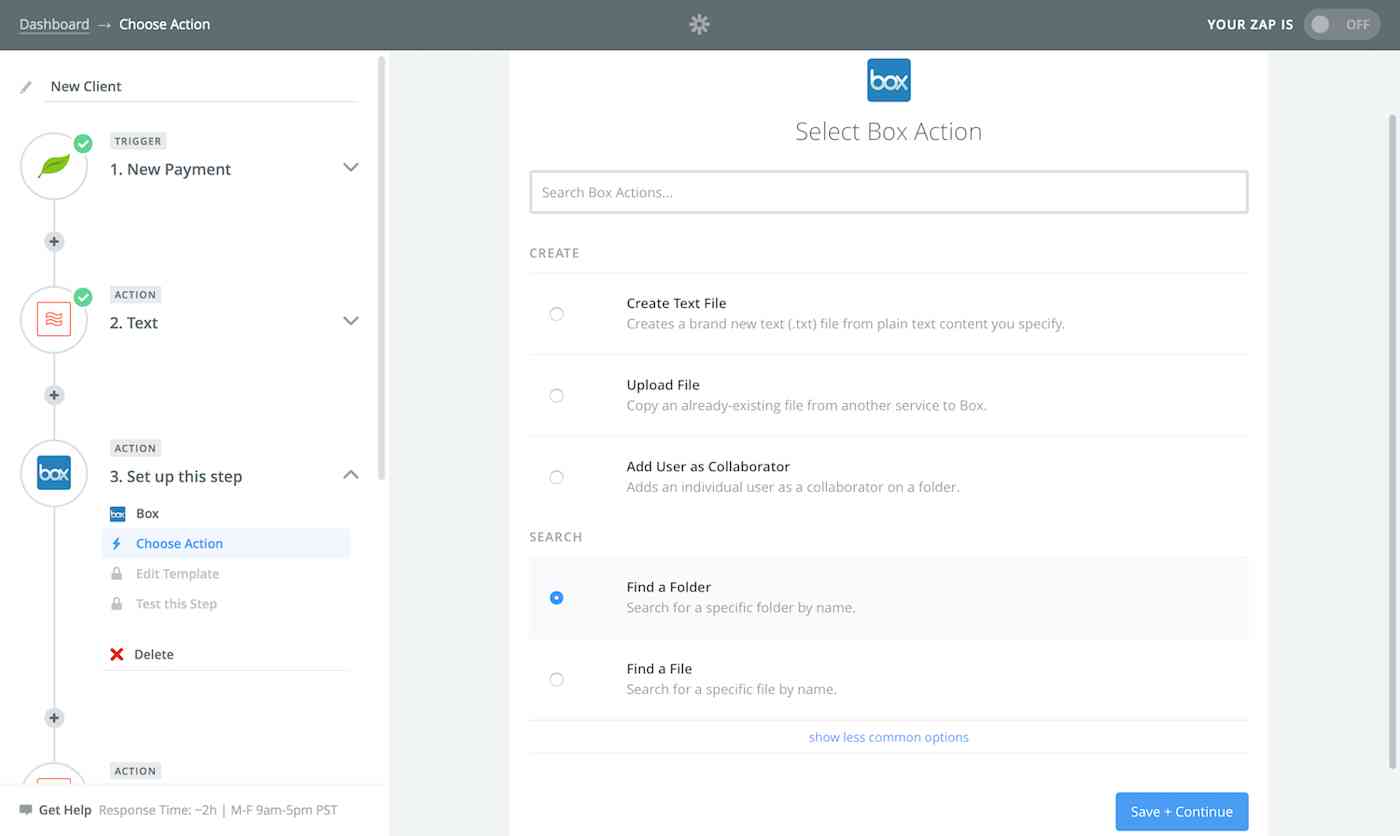Click the Zapier gear logo in header
The image size is (1400, 836).
699,24
